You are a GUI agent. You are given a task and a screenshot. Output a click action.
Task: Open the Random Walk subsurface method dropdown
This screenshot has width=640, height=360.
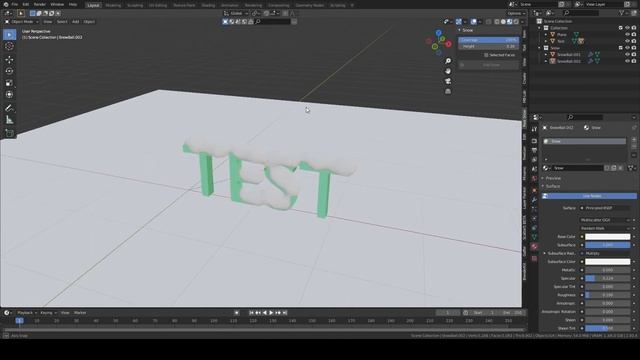tap(605, 229)
